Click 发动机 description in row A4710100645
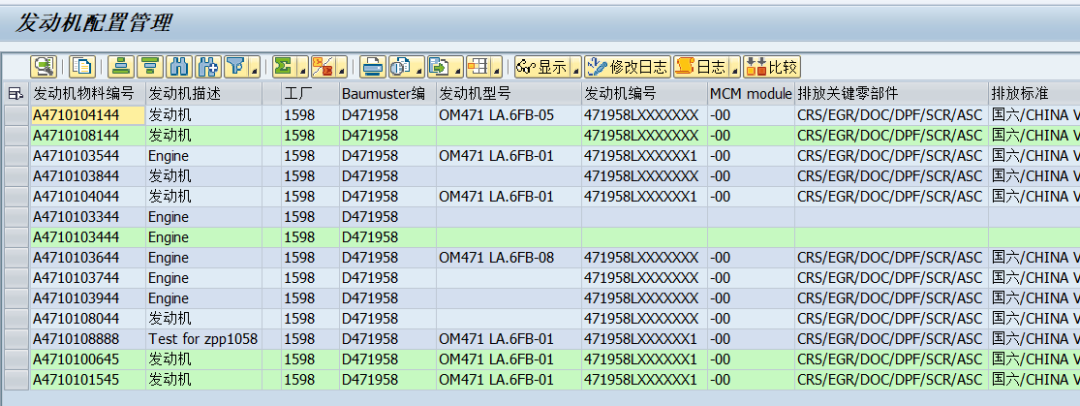 click(x=204, y=359)
